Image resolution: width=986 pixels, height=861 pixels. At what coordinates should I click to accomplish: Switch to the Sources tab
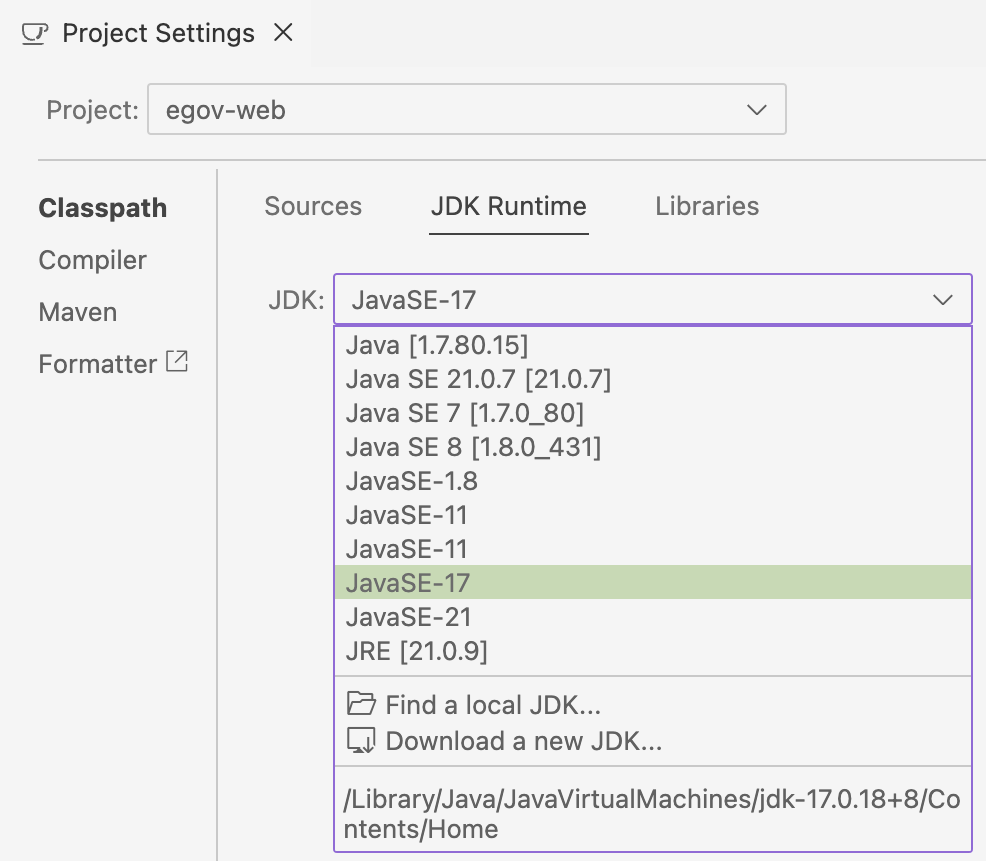click(x=313, y=206)
